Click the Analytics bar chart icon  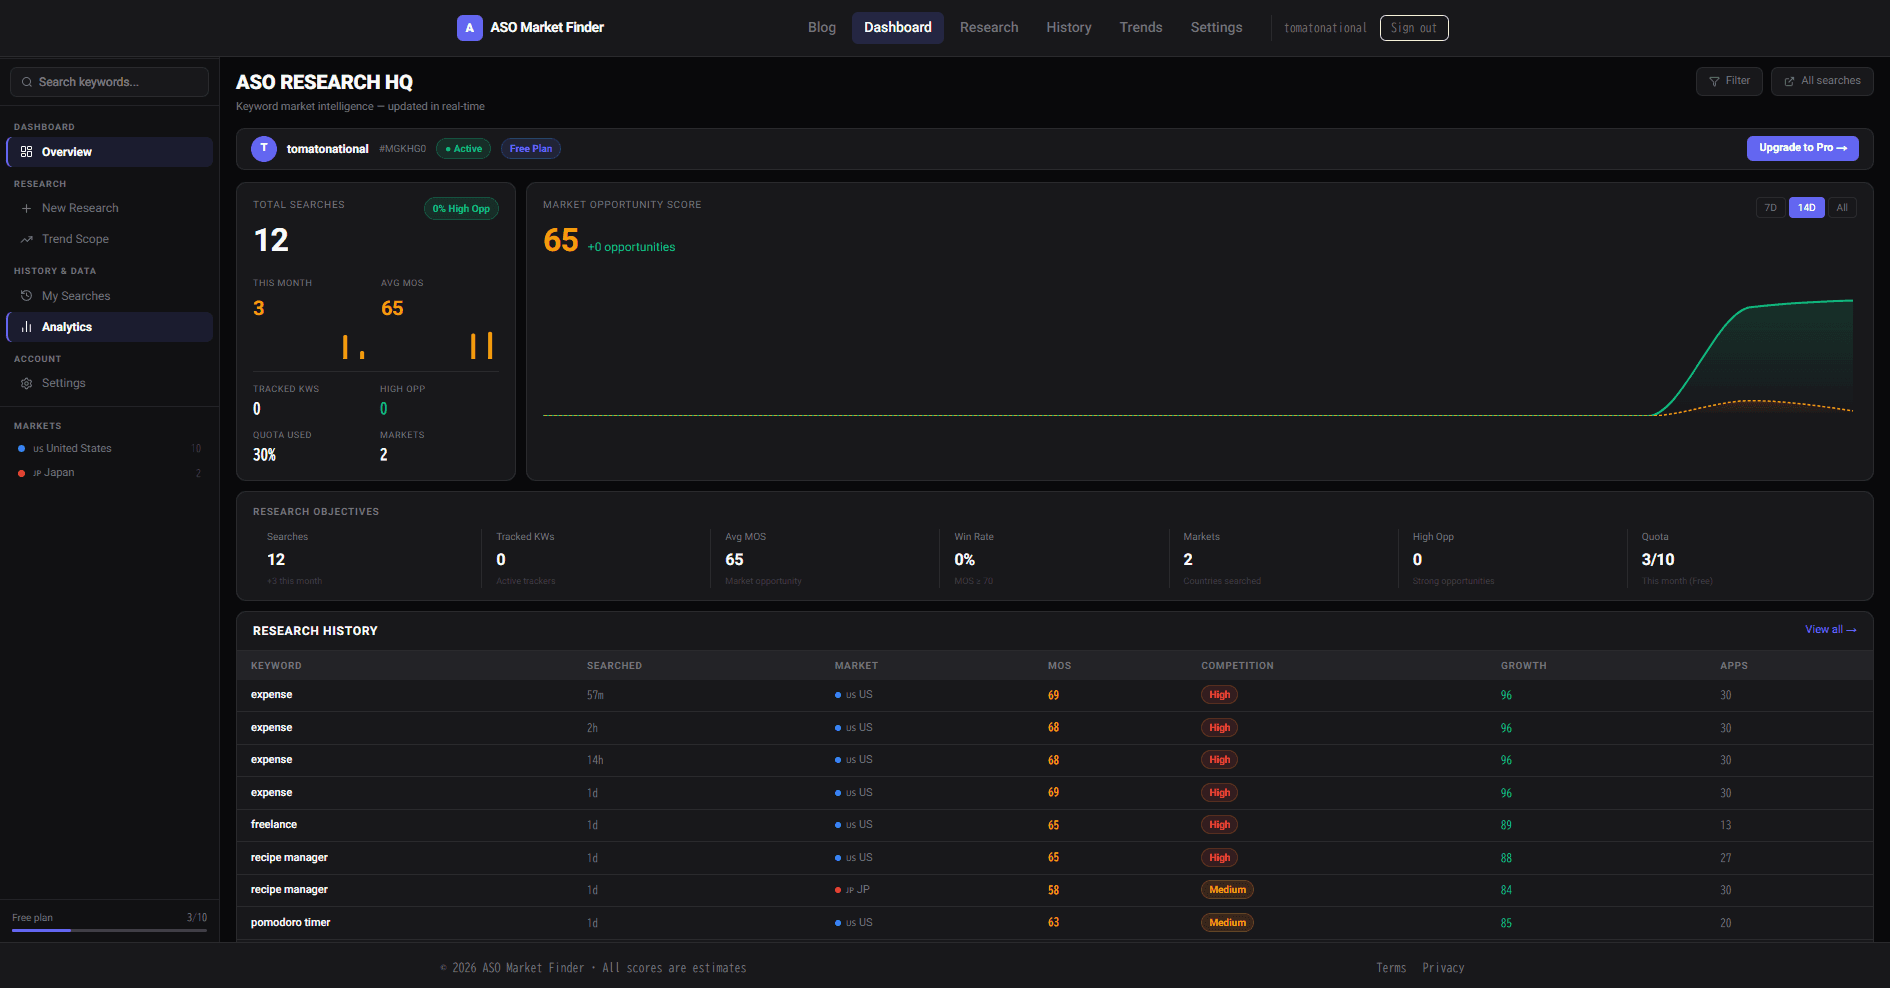[27, 327]
